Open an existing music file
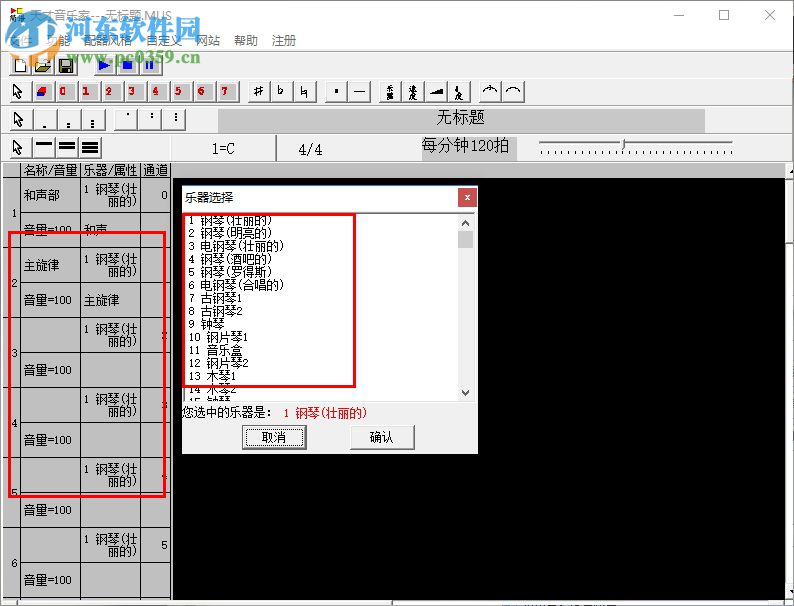The height and width of the screenshot is (606, 794). (x=43, y=66)
